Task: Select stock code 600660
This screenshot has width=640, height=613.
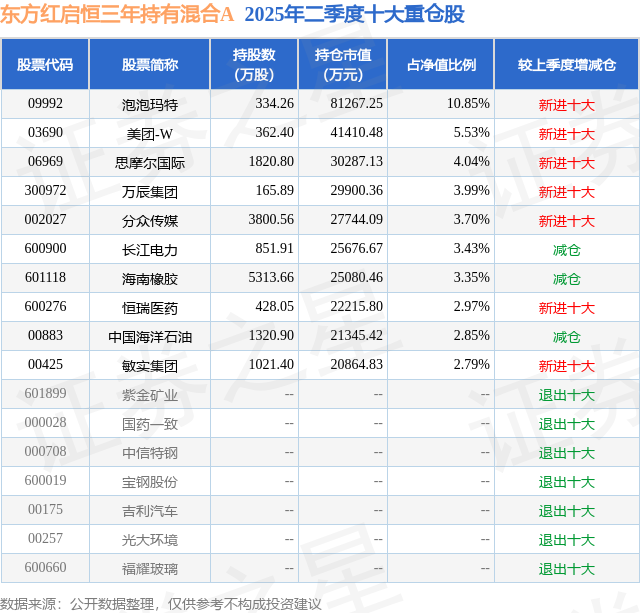Action: 45,567
